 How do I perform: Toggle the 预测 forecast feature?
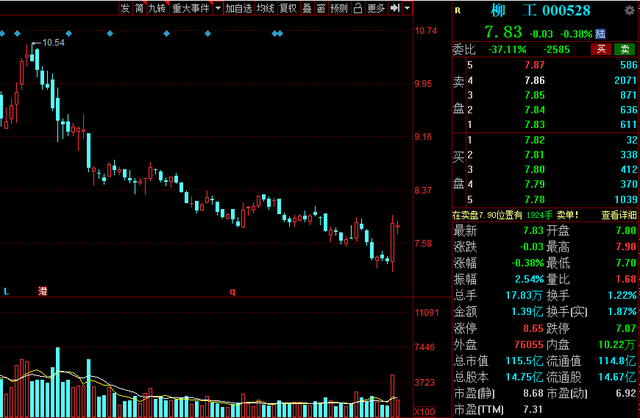point(339,8)
